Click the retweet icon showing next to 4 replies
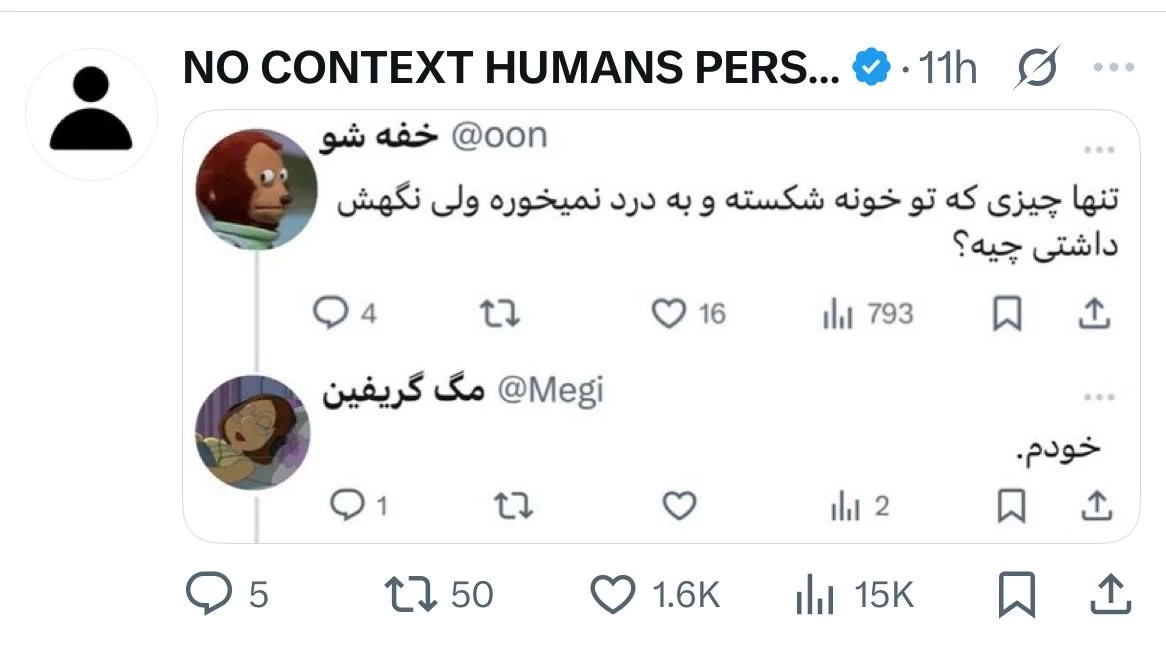Screen dimensions: 1166x647 click(x=501, y=313)
